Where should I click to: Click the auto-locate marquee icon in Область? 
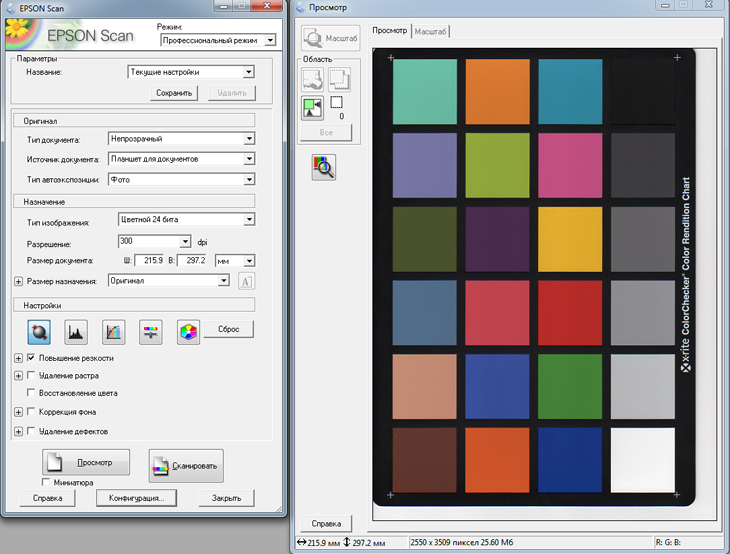[x=312, y=79]
